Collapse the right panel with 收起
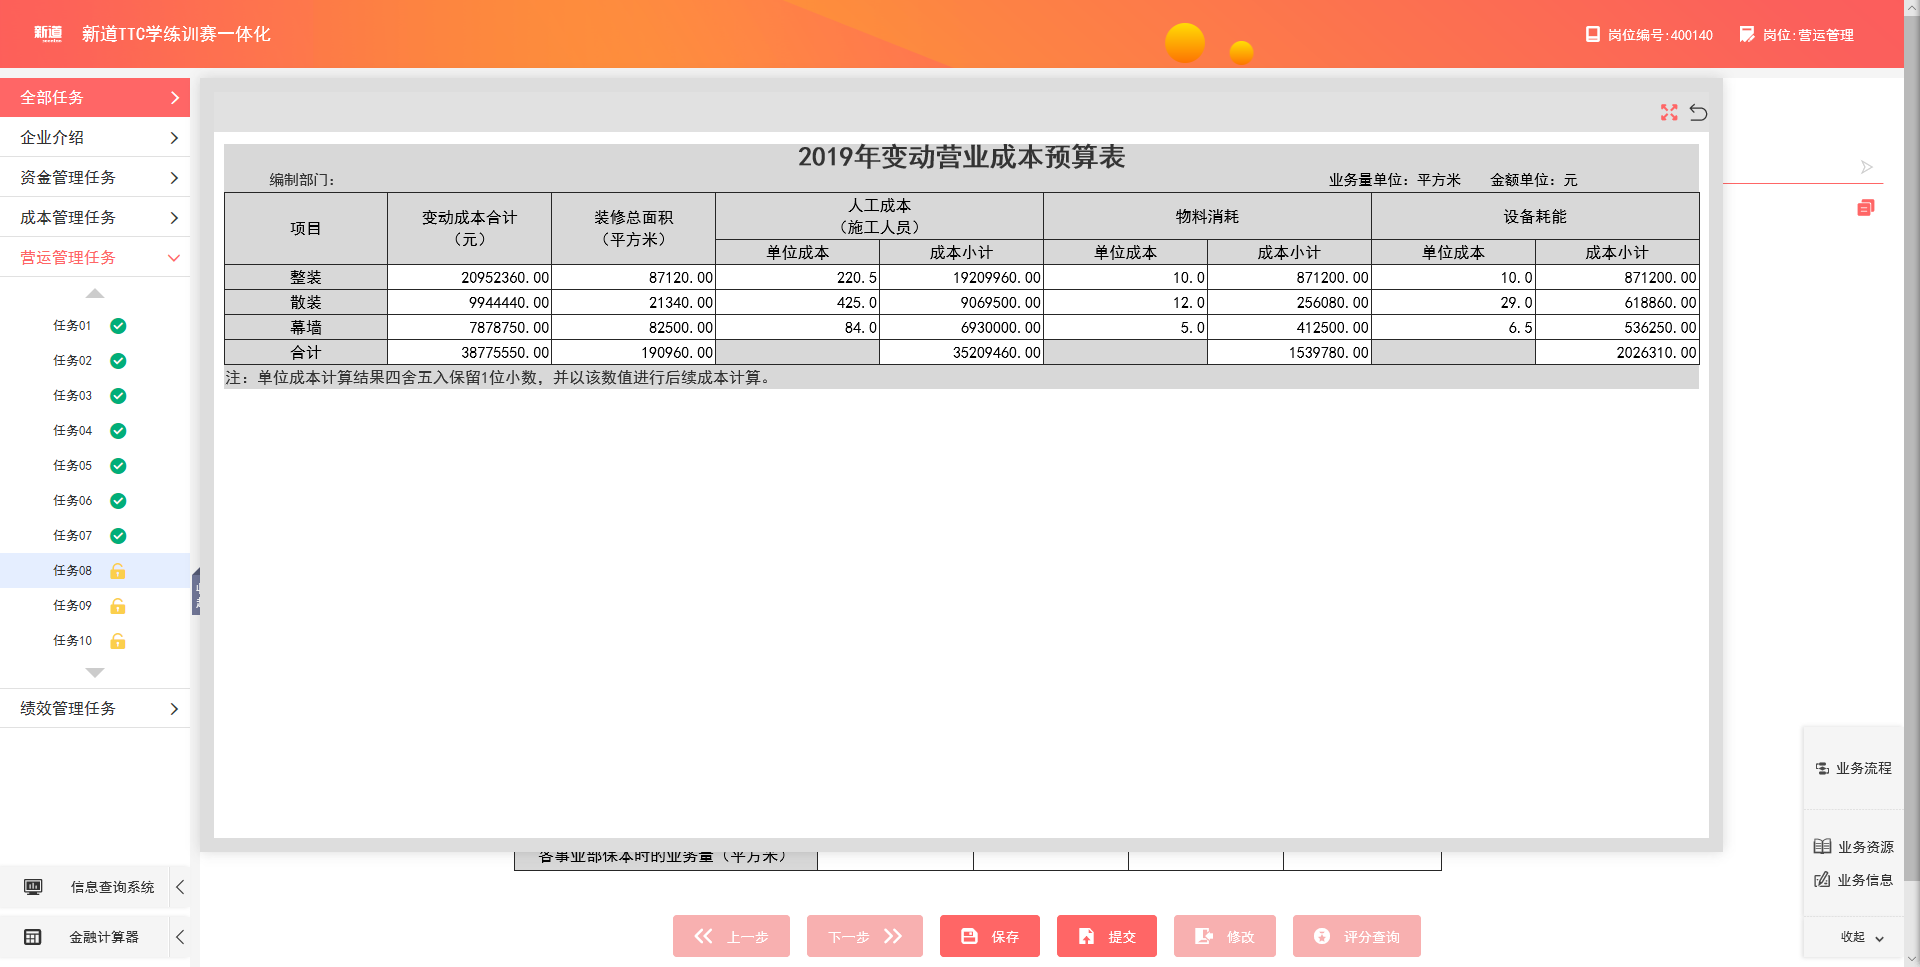Screen dimensions: 1920x967 [x=1861, y=937]
